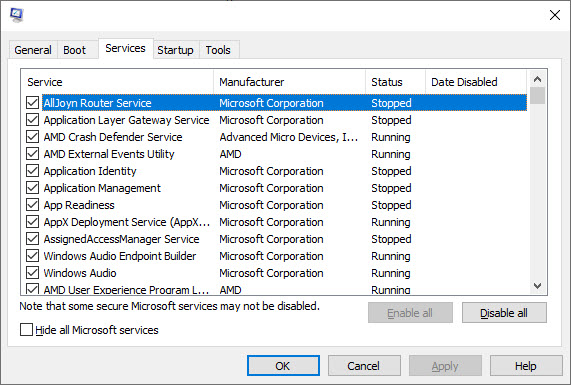
Task: Enable Hide all Microsoft services checkbox
Action: click(26, 330)
